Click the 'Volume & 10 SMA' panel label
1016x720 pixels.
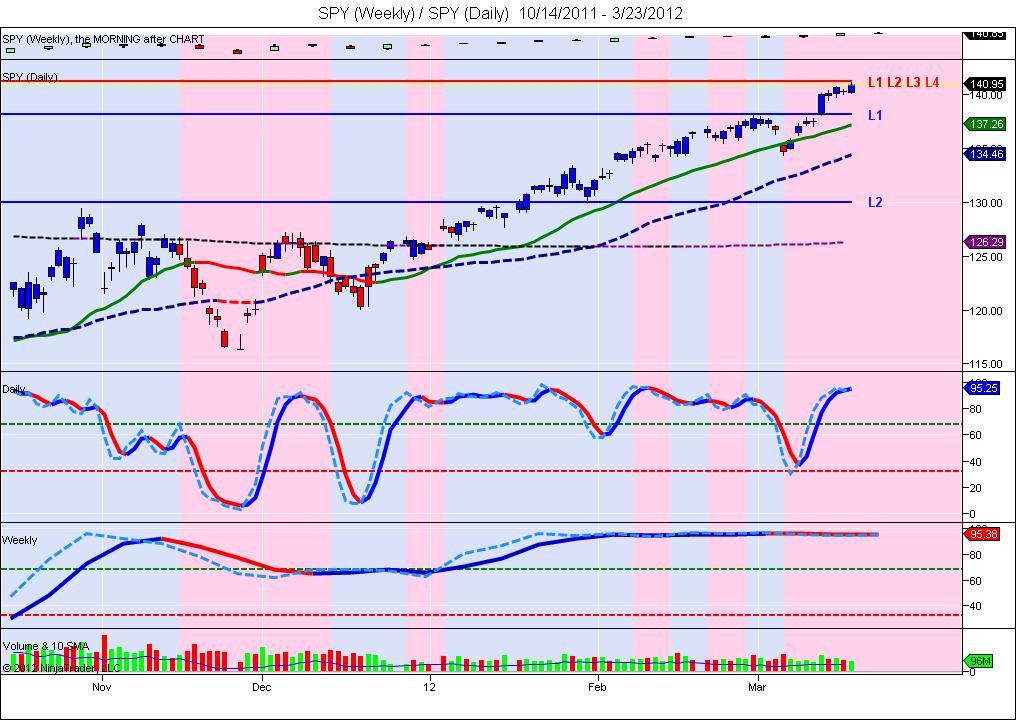[45, 646]
